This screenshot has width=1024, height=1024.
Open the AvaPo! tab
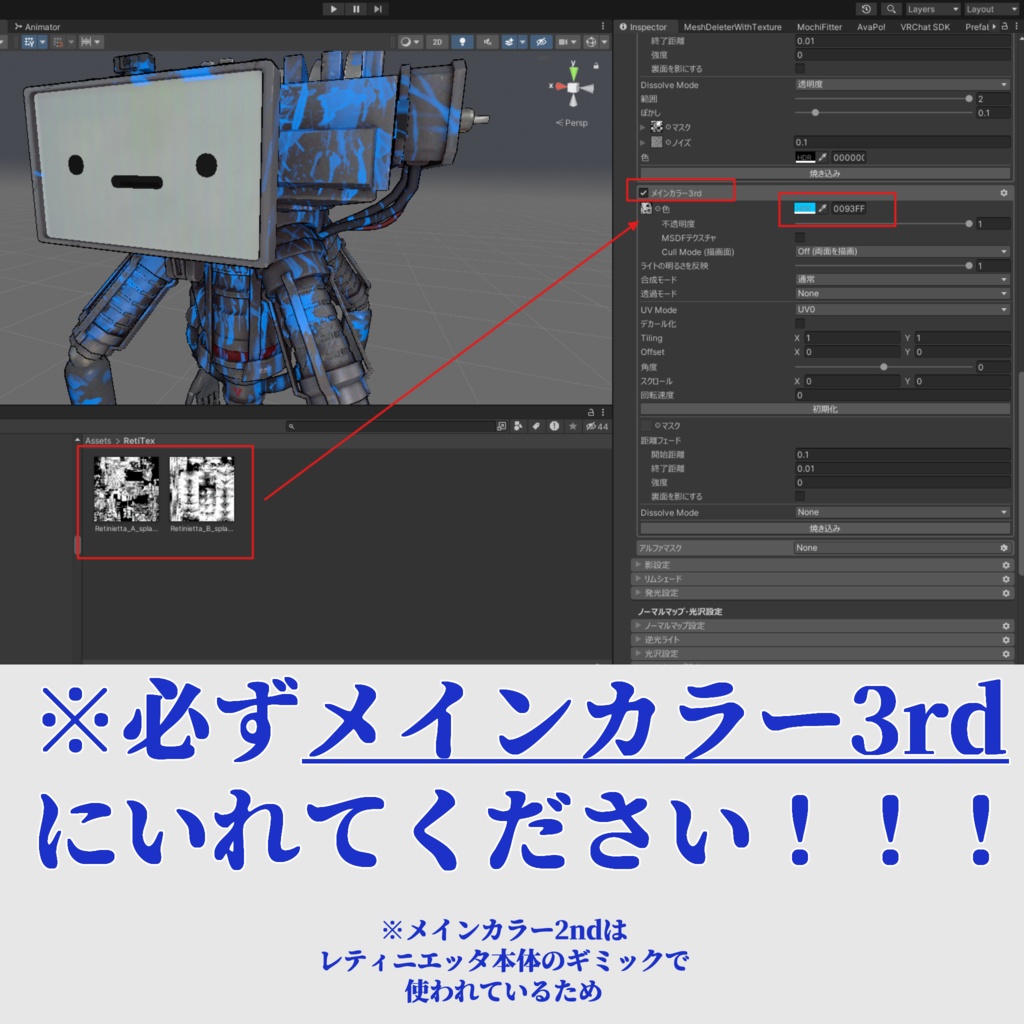pyautogui.click(x=871, y=27)
